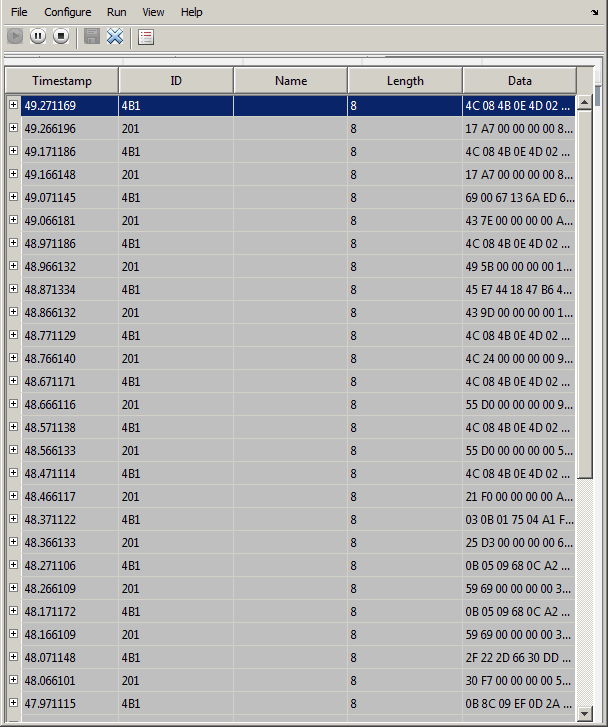Expand the row with timestamp 48.771129
The width and height of the screenshot is (608, 727).
[13, 335]
